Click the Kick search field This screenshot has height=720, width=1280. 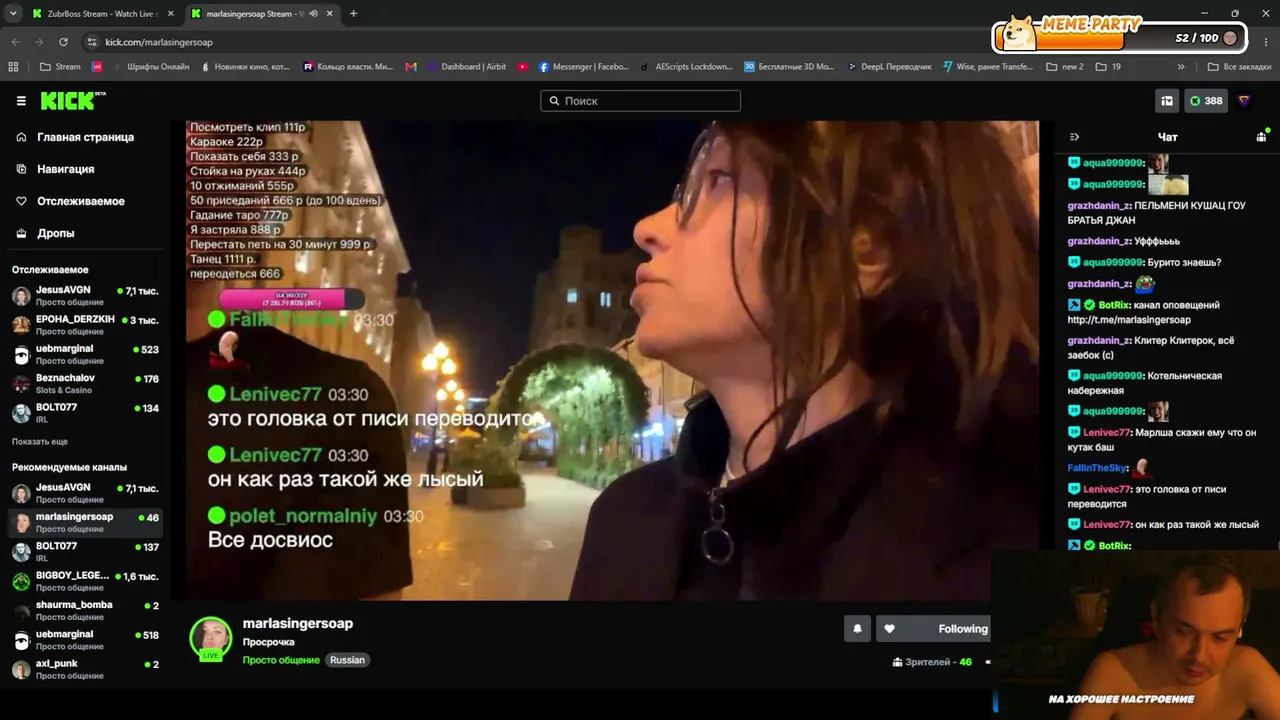point(640,101)
